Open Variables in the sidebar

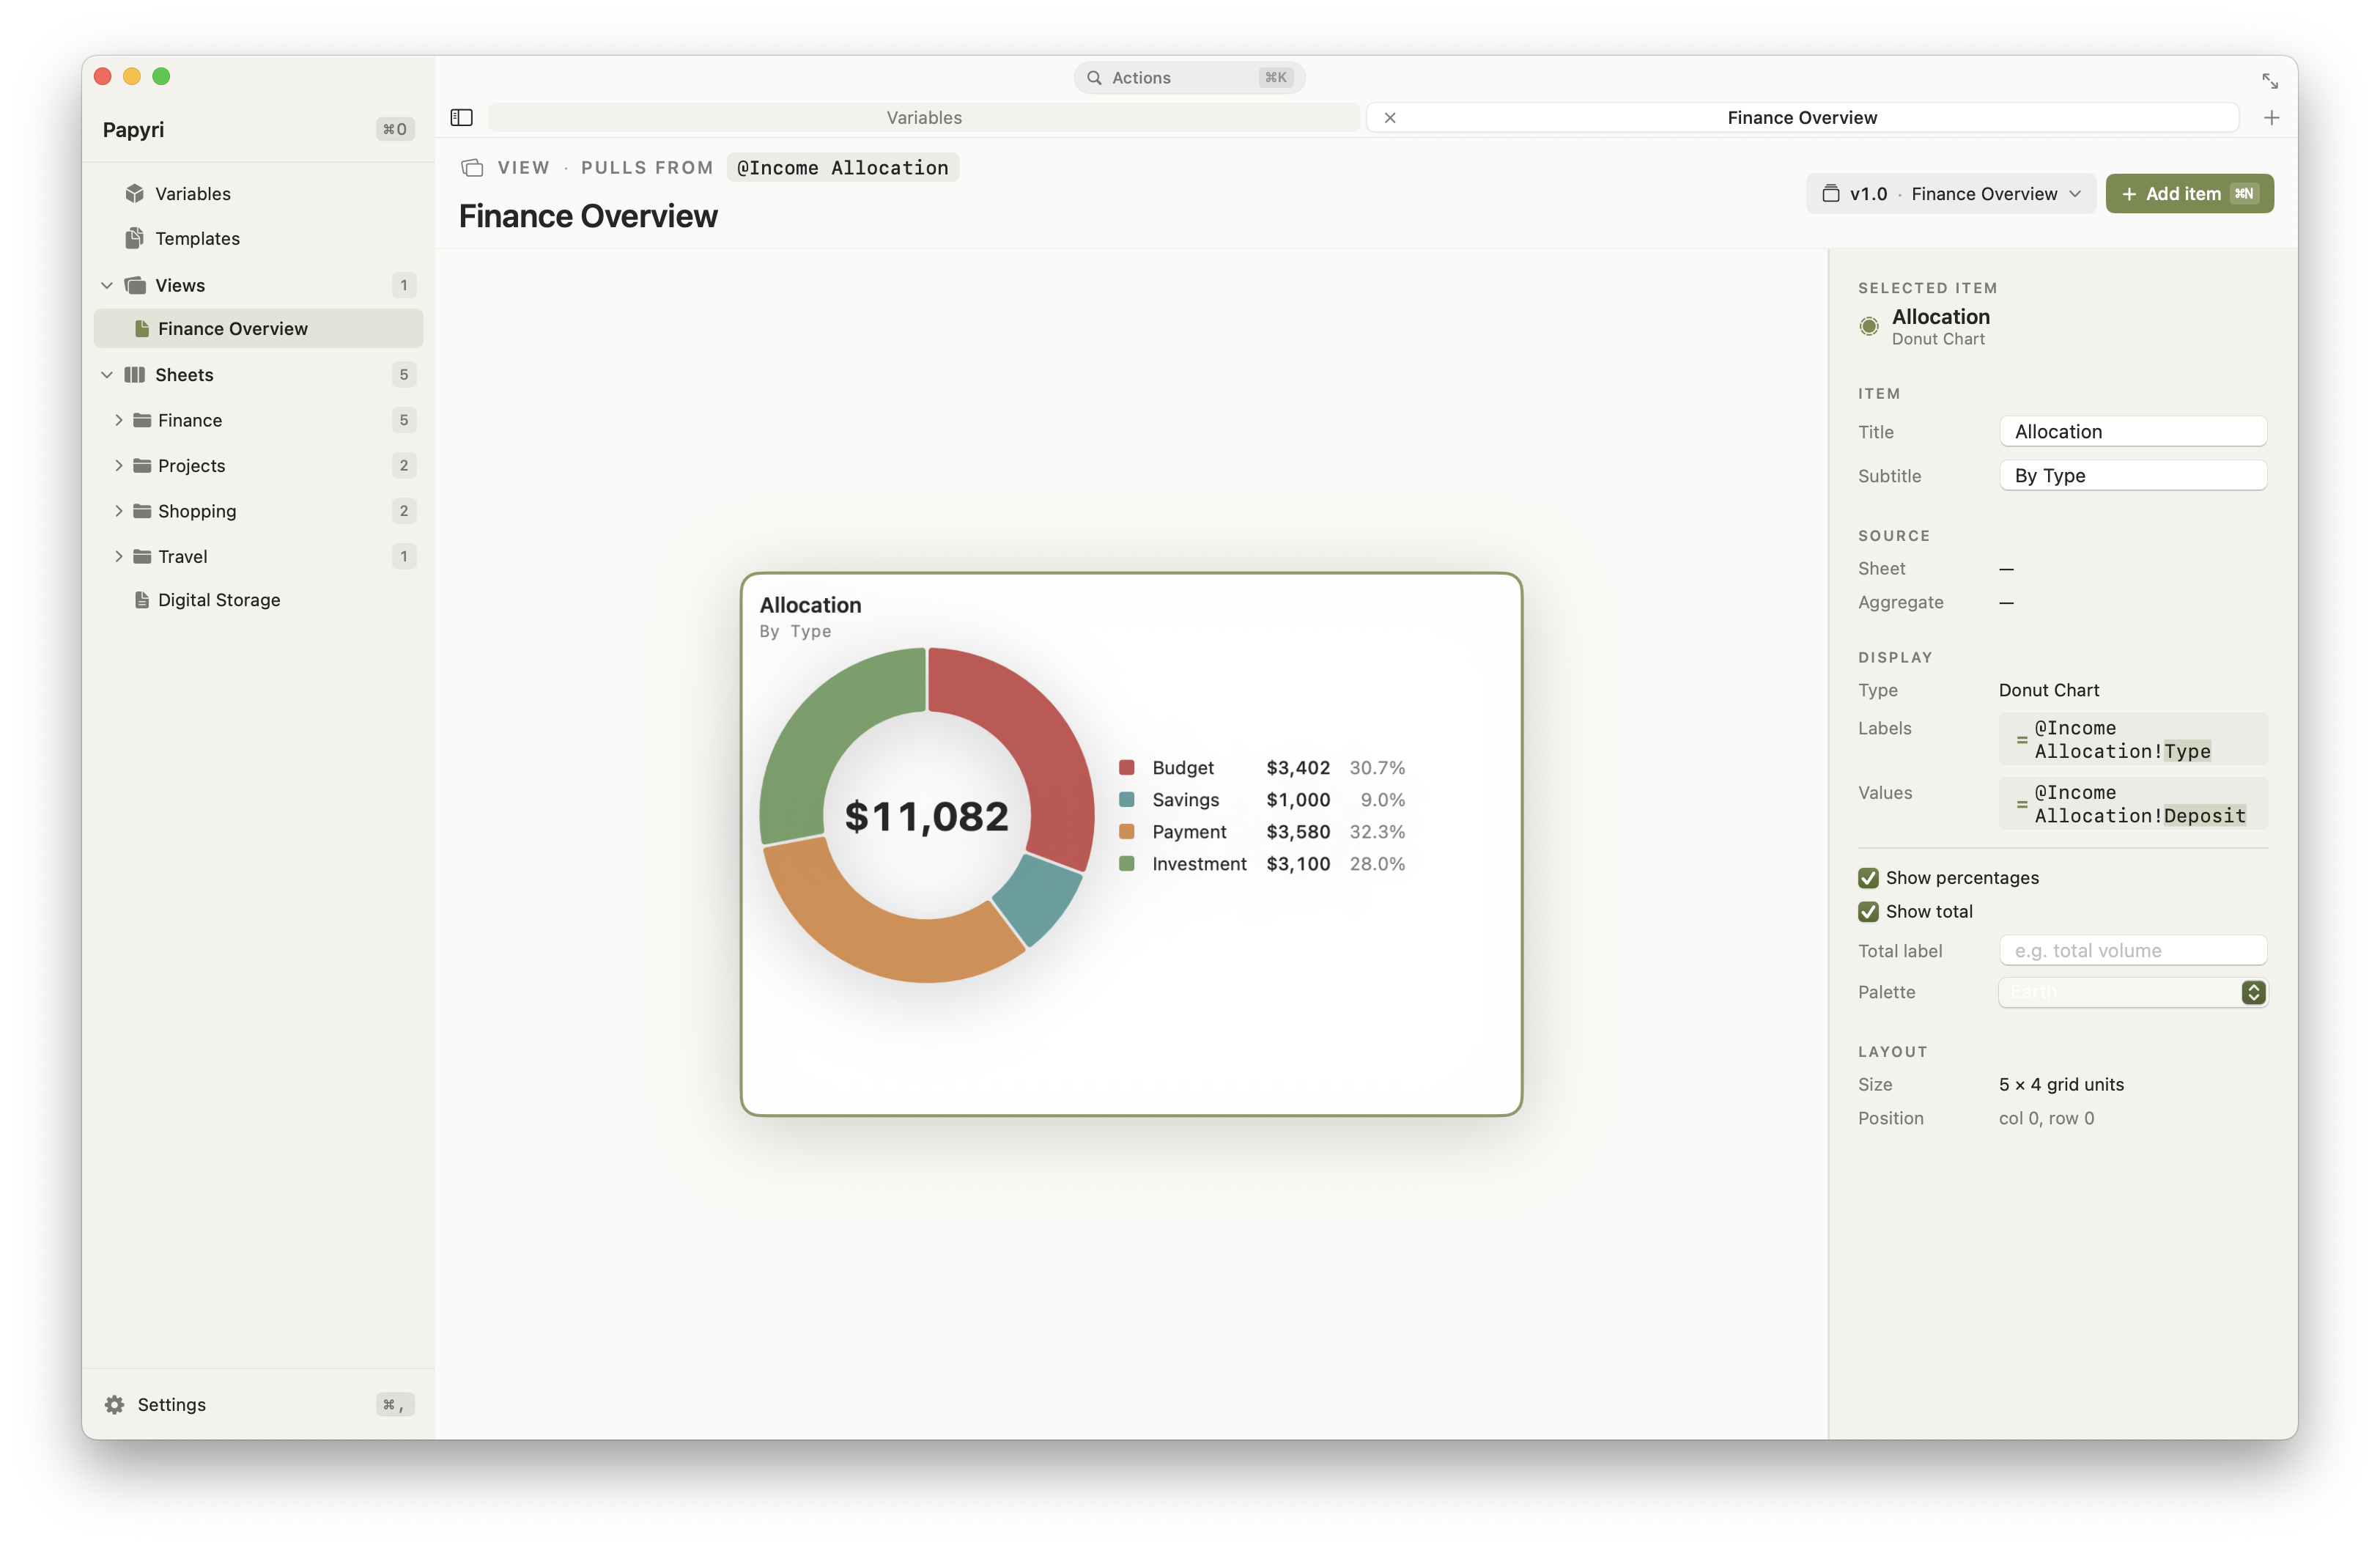point(258,193)
